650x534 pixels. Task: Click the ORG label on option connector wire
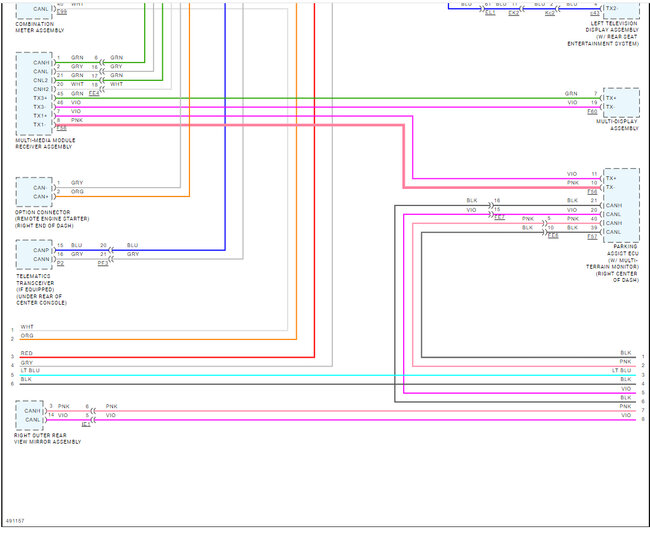pyautogui.click(x=77, y=192)
